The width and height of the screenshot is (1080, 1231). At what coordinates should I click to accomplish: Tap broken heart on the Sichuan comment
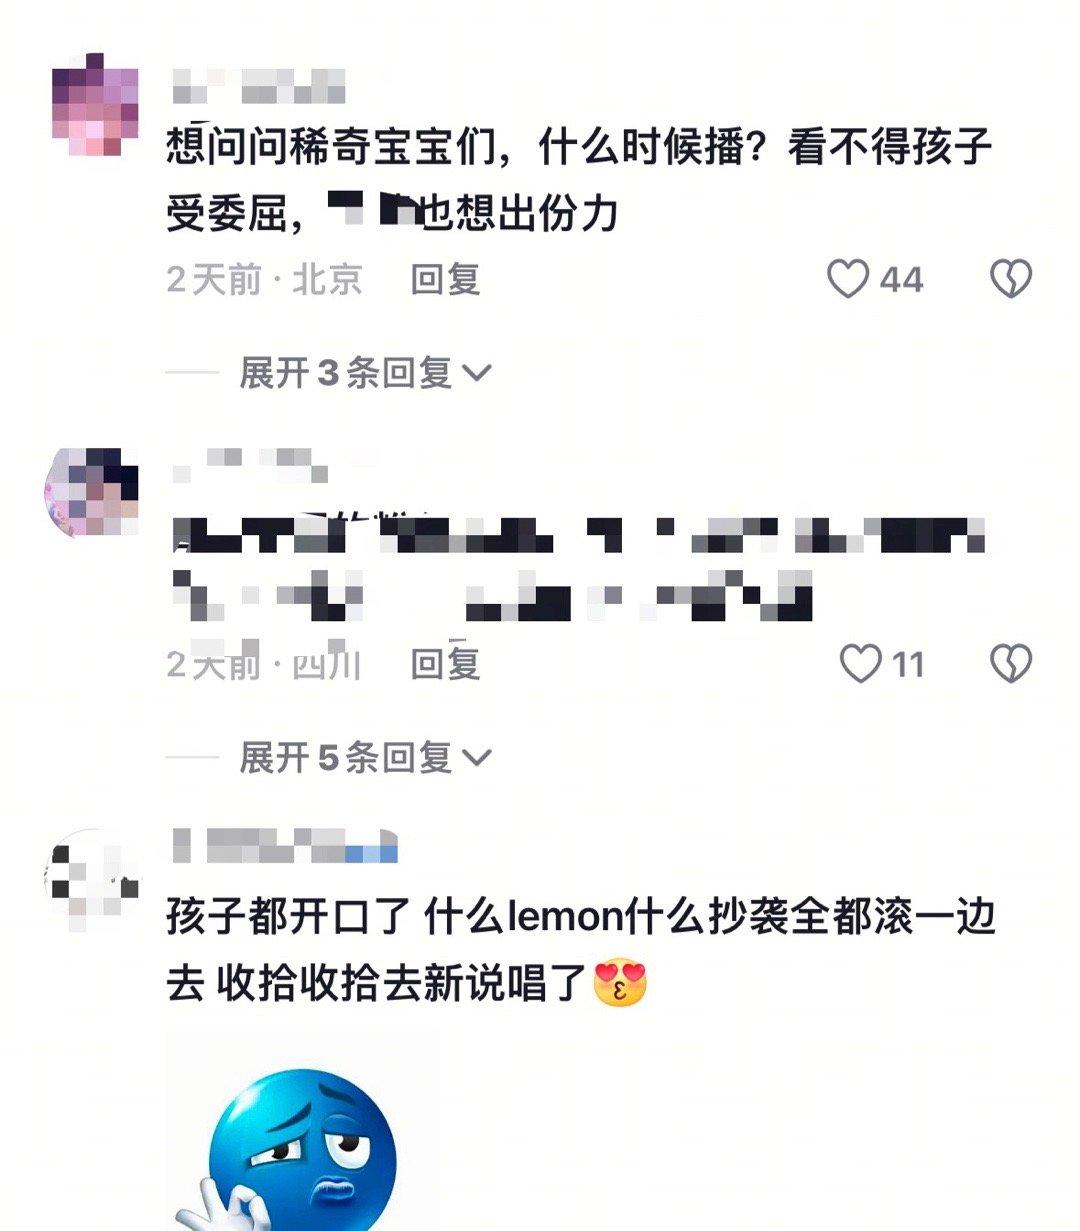pos(1010,664)
